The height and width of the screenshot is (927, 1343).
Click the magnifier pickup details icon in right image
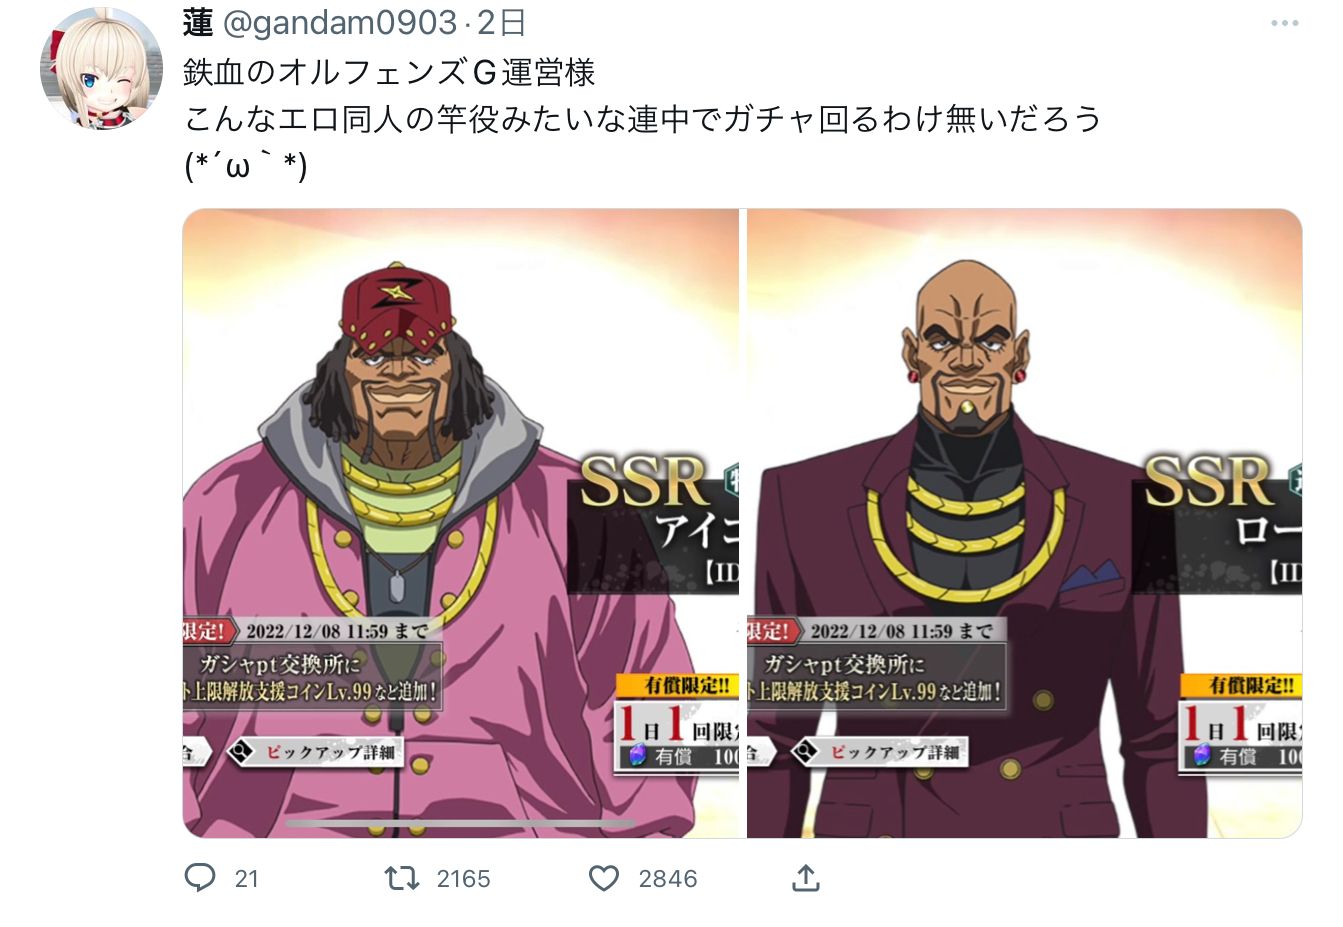coord(805,751)
